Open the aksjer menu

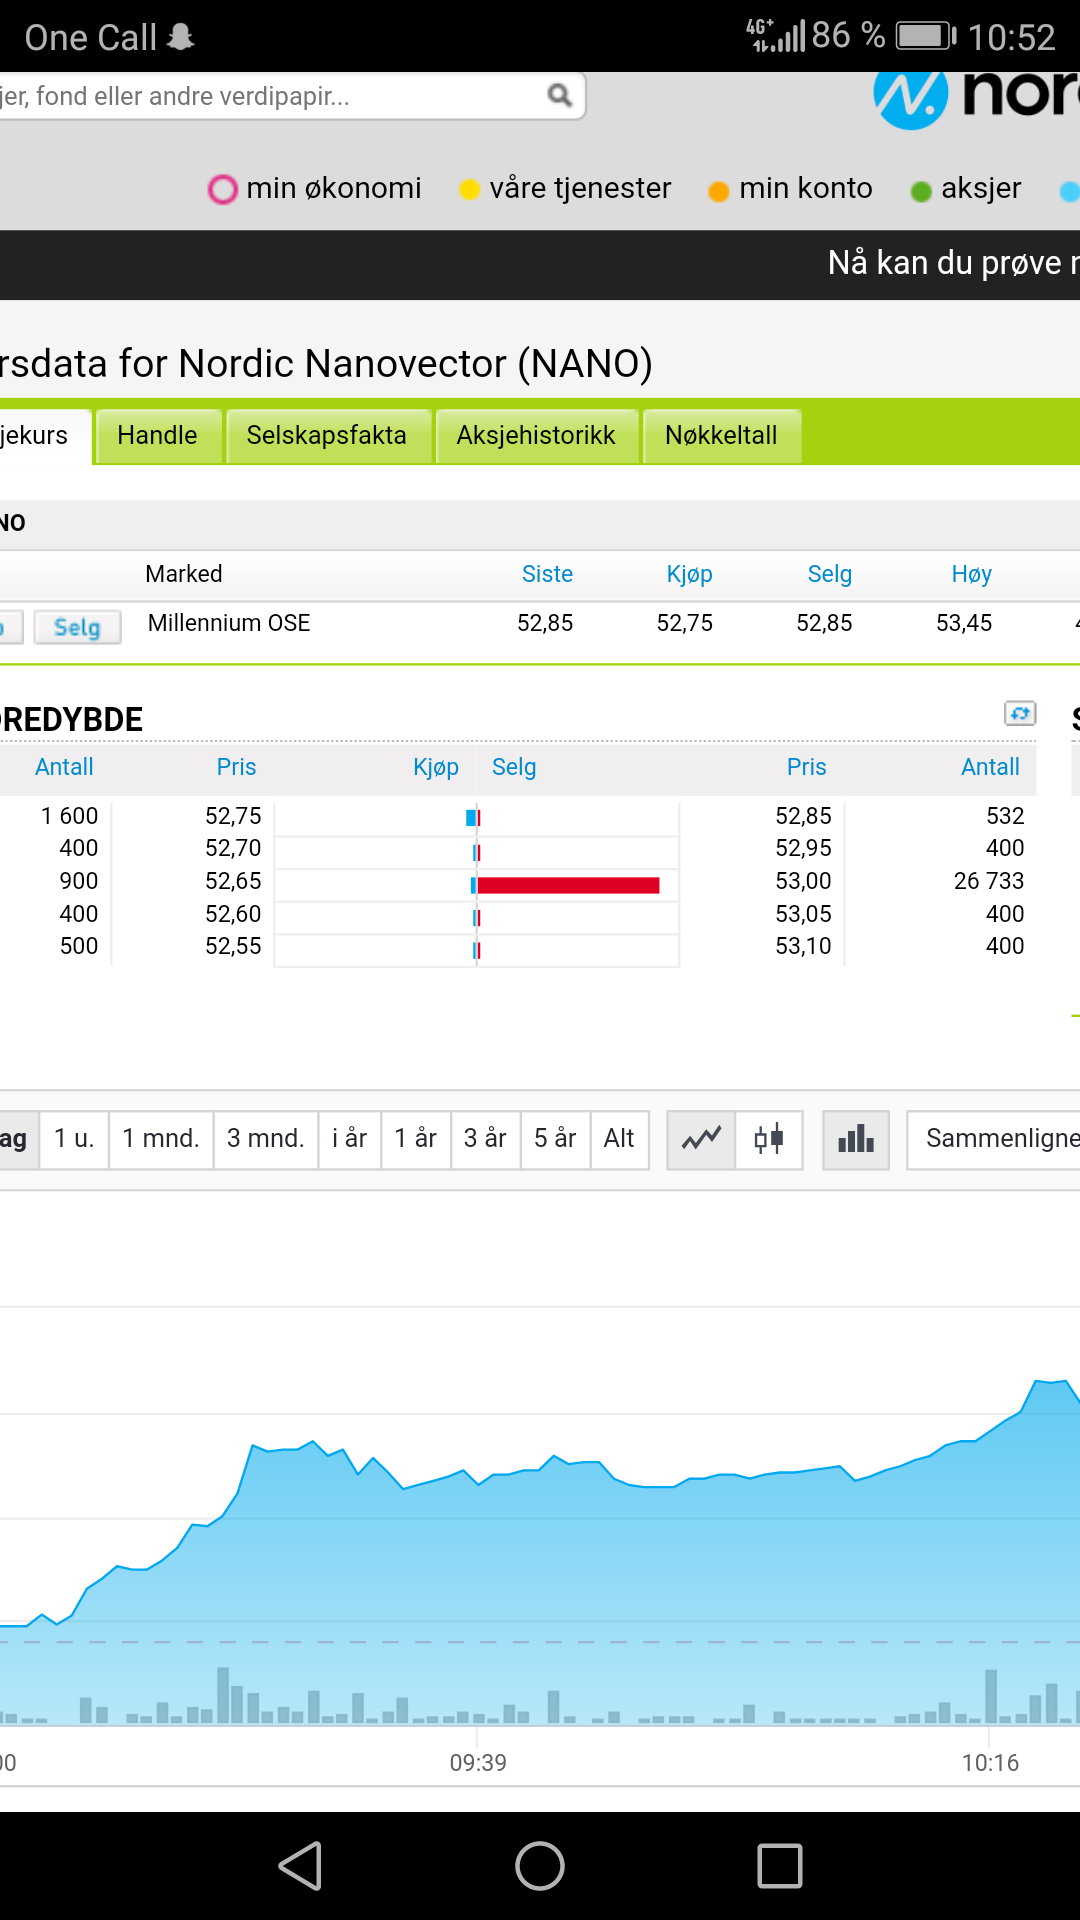click(x=966, y=188)
